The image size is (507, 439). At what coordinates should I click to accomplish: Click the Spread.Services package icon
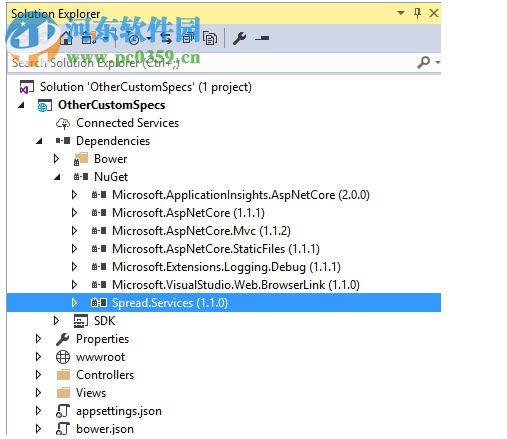coord(99,303)
